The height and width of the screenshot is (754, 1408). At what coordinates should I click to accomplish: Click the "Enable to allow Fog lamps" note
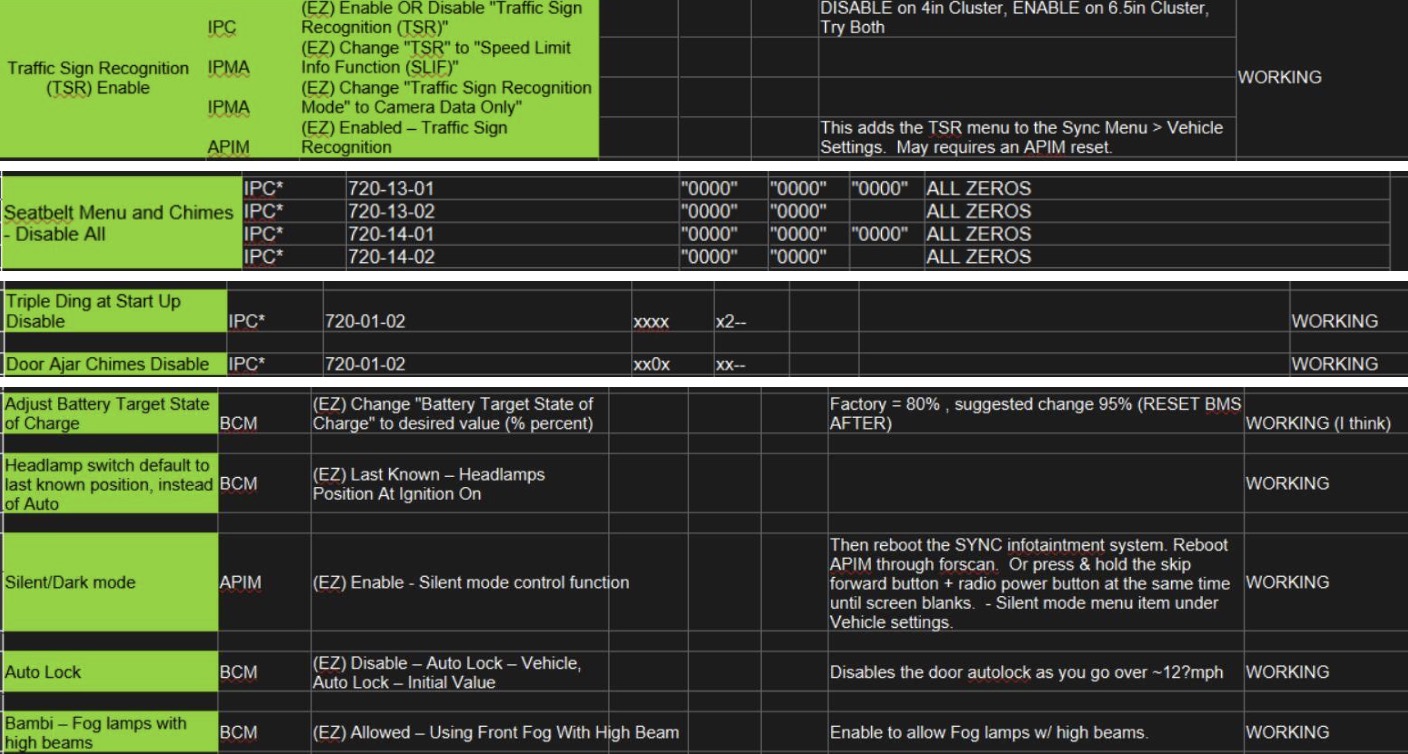coord(988,733)
